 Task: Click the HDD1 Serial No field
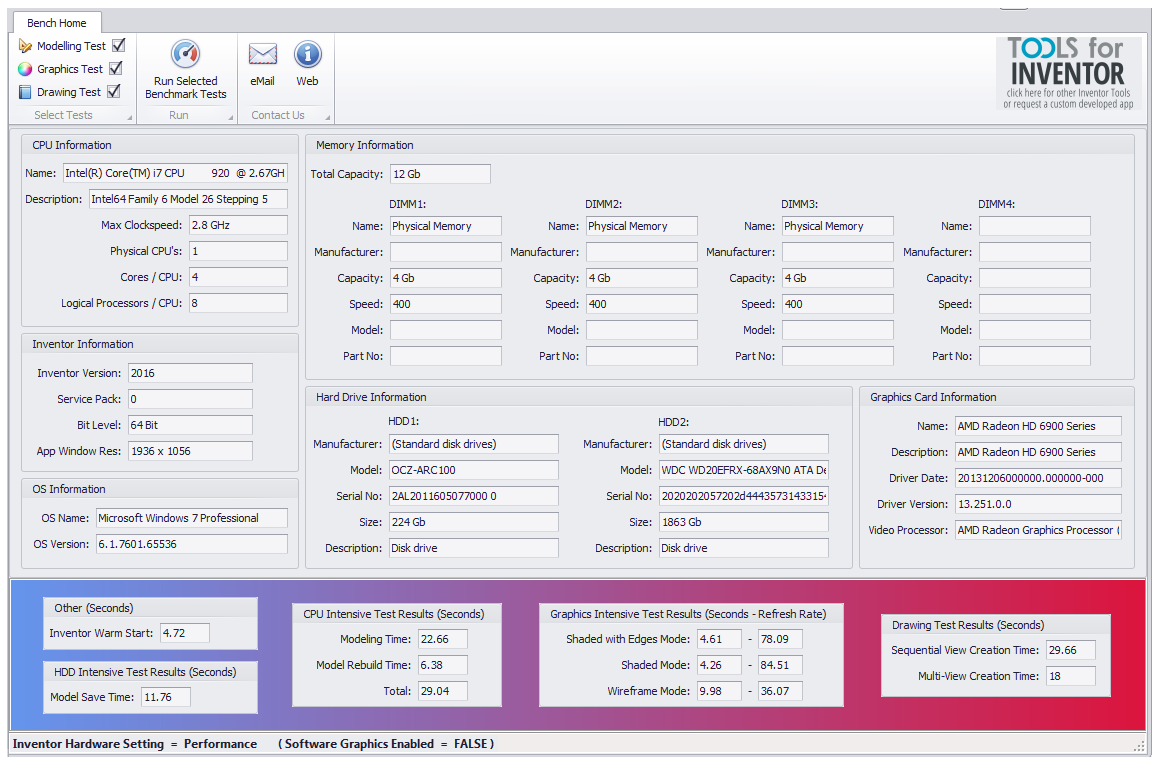[474, 496]
